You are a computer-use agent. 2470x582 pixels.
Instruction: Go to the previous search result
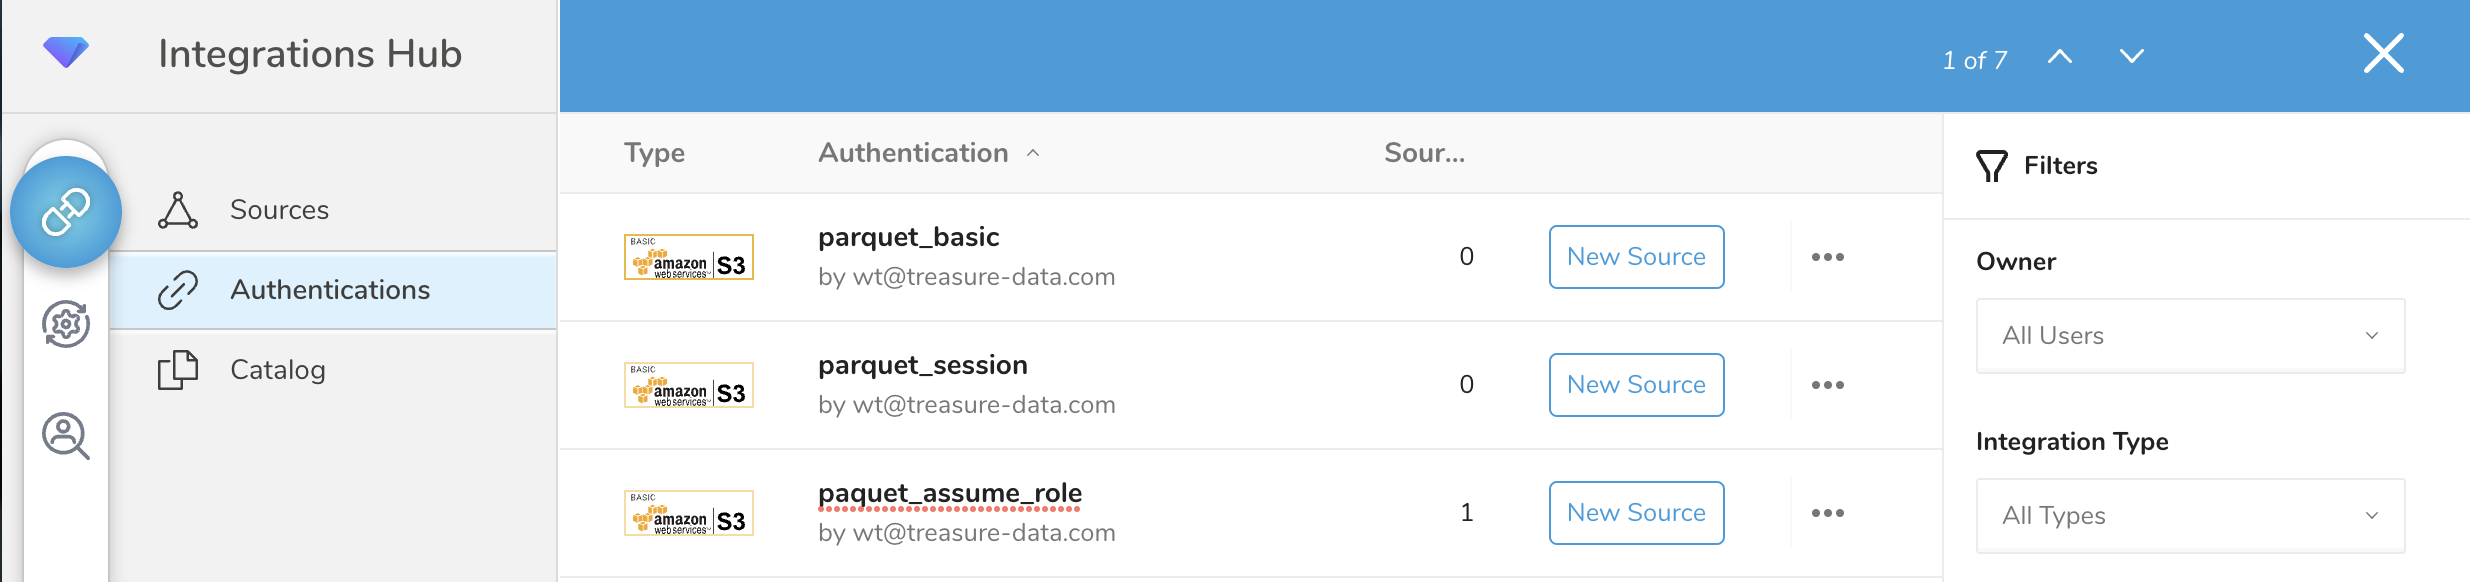click(2060, 57)
